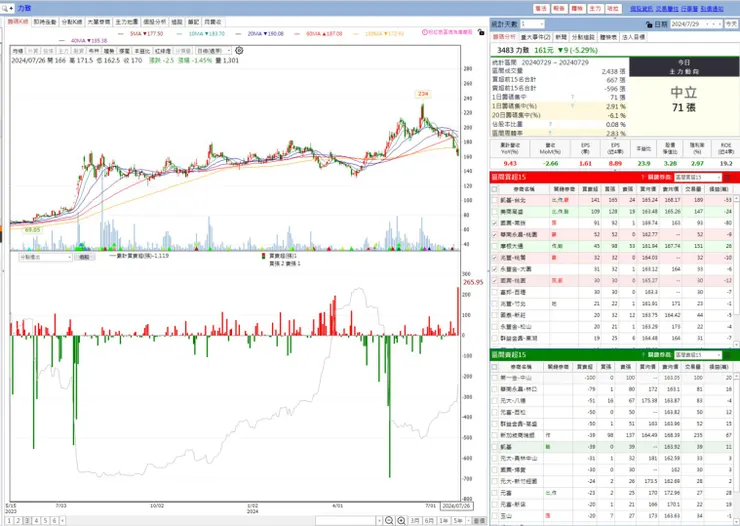Open the 體檢表 tab
Screen dimensions: 740x526
pyautogui.click(x=608, y=37)
